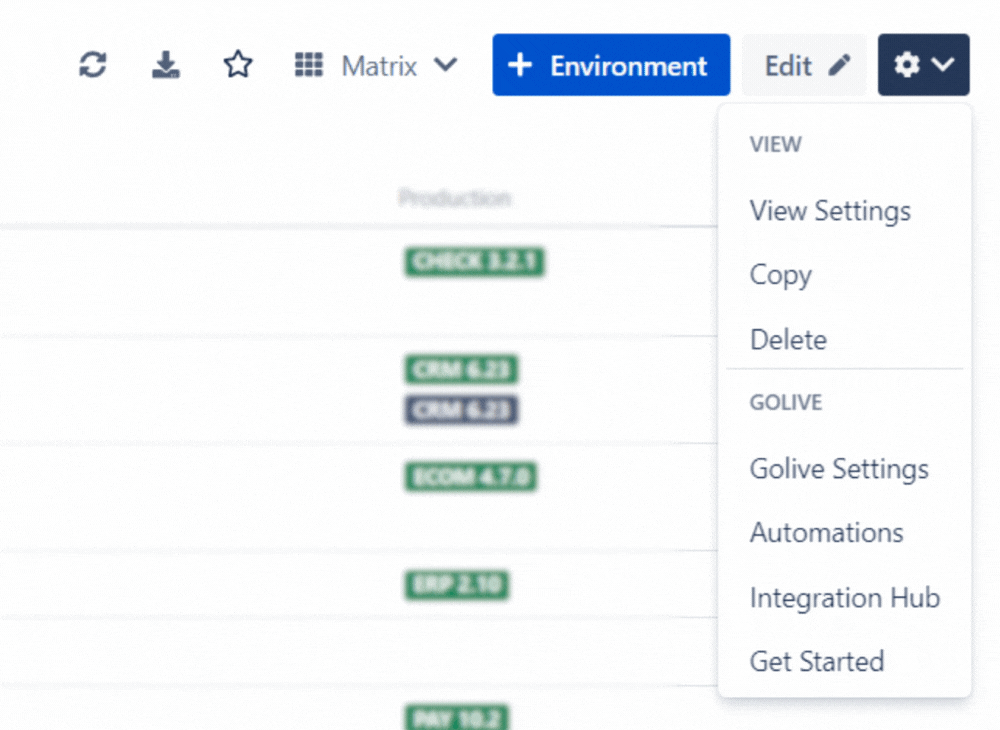Click Get Started in the menu

click(816, 662)
